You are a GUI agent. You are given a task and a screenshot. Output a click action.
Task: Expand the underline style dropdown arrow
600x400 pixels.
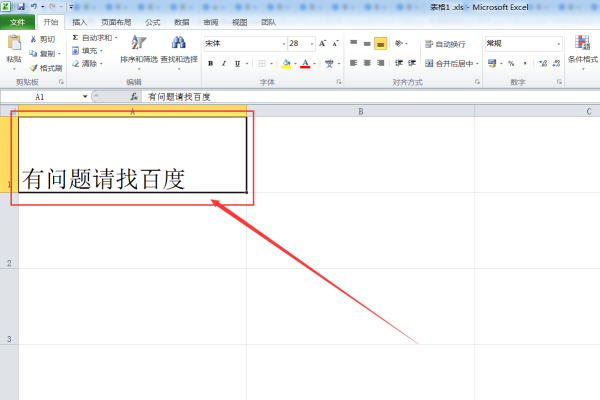(x=247, y=64)
